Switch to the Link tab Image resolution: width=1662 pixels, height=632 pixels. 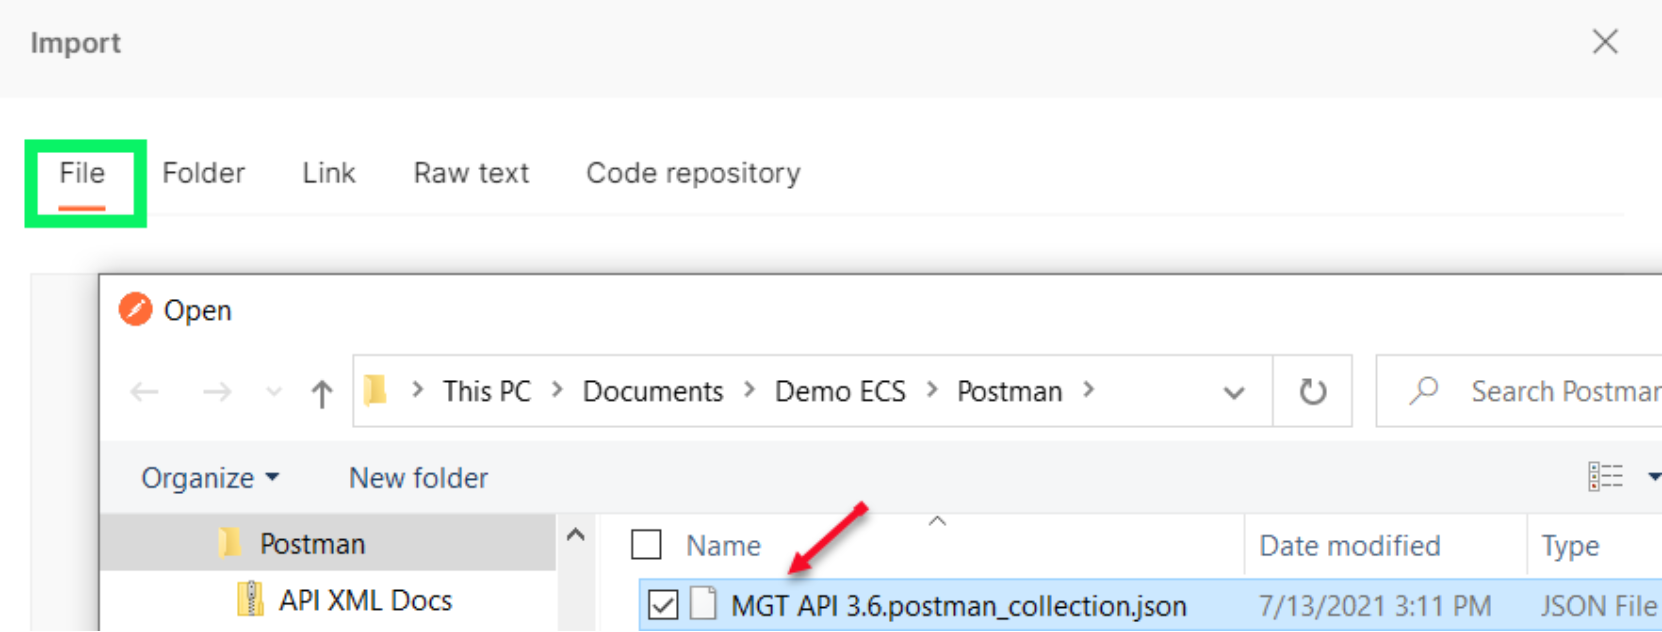(329, 173)
